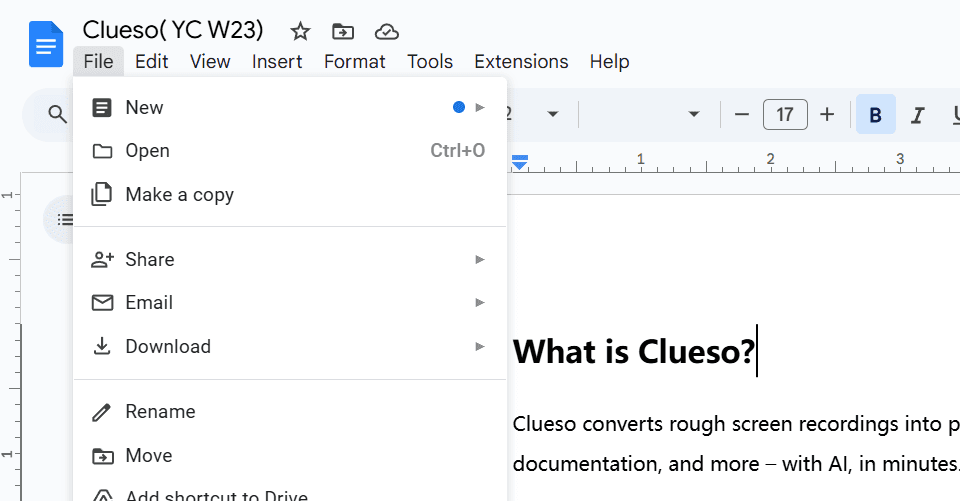960x501 pixels.
Task: Click the move-to-folder icon beside title
Action: pos(343,31)
